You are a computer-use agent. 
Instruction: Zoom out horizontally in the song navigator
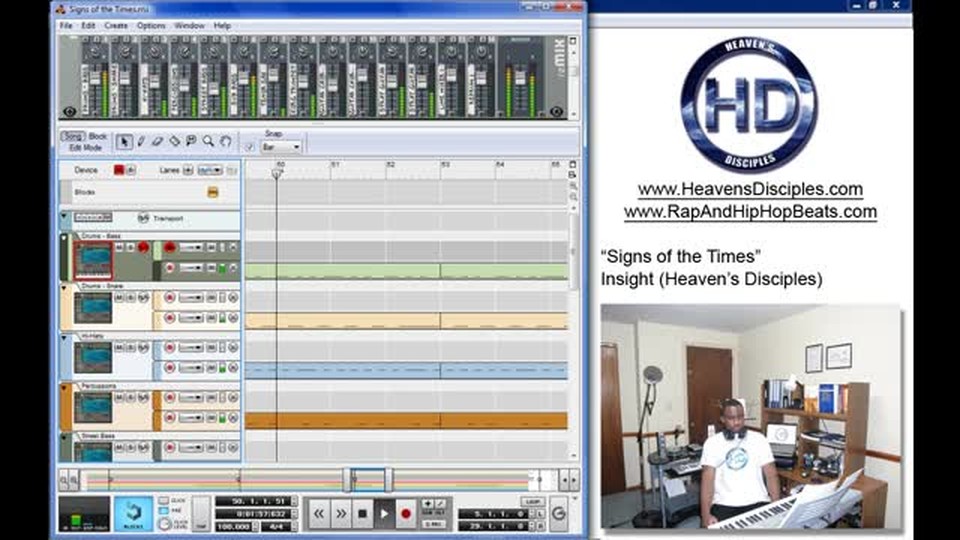coord(64,481)
